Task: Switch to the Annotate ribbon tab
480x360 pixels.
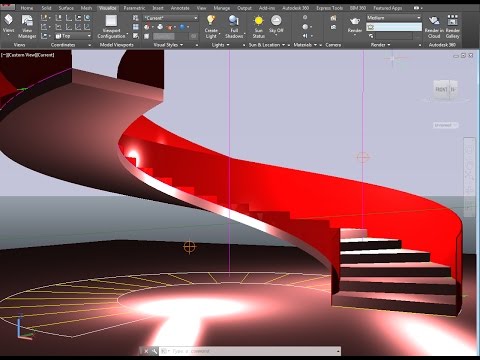Action: pos(180,8)
